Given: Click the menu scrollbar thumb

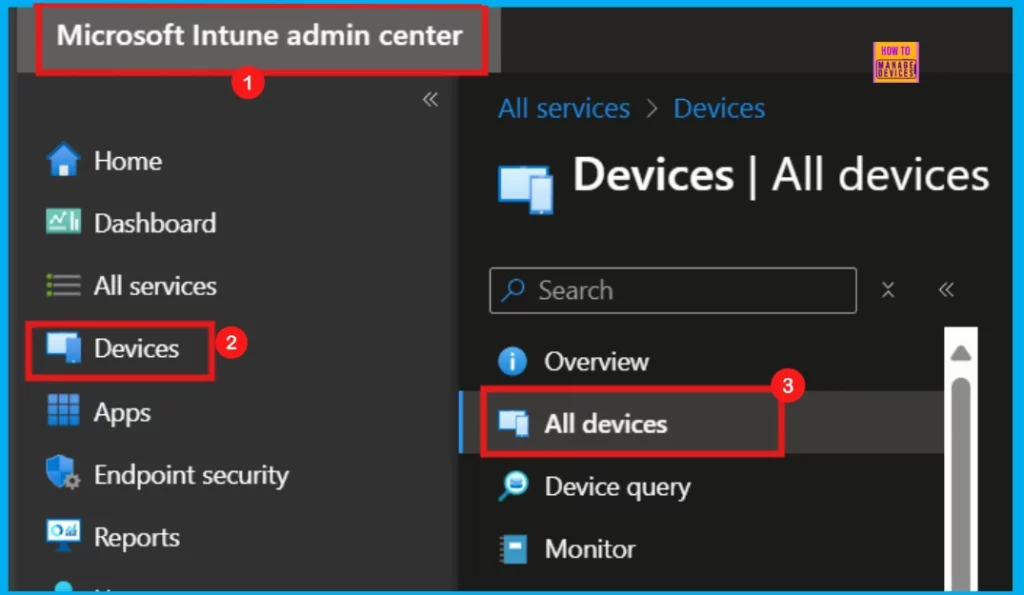Looking at the screenshot, I should pyautogui.click(x=961, y=483).
